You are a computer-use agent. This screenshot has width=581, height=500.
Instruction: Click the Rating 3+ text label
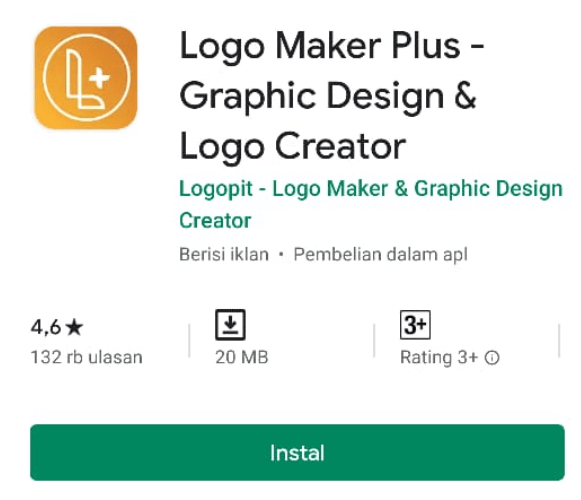tap(439, 358)
